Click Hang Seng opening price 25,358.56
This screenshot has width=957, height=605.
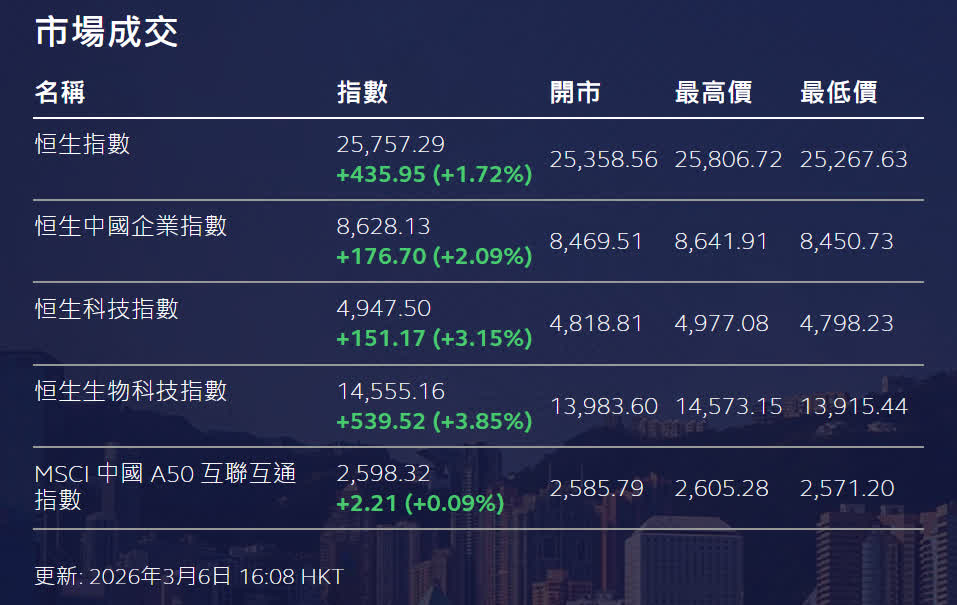tap(604, 160)
